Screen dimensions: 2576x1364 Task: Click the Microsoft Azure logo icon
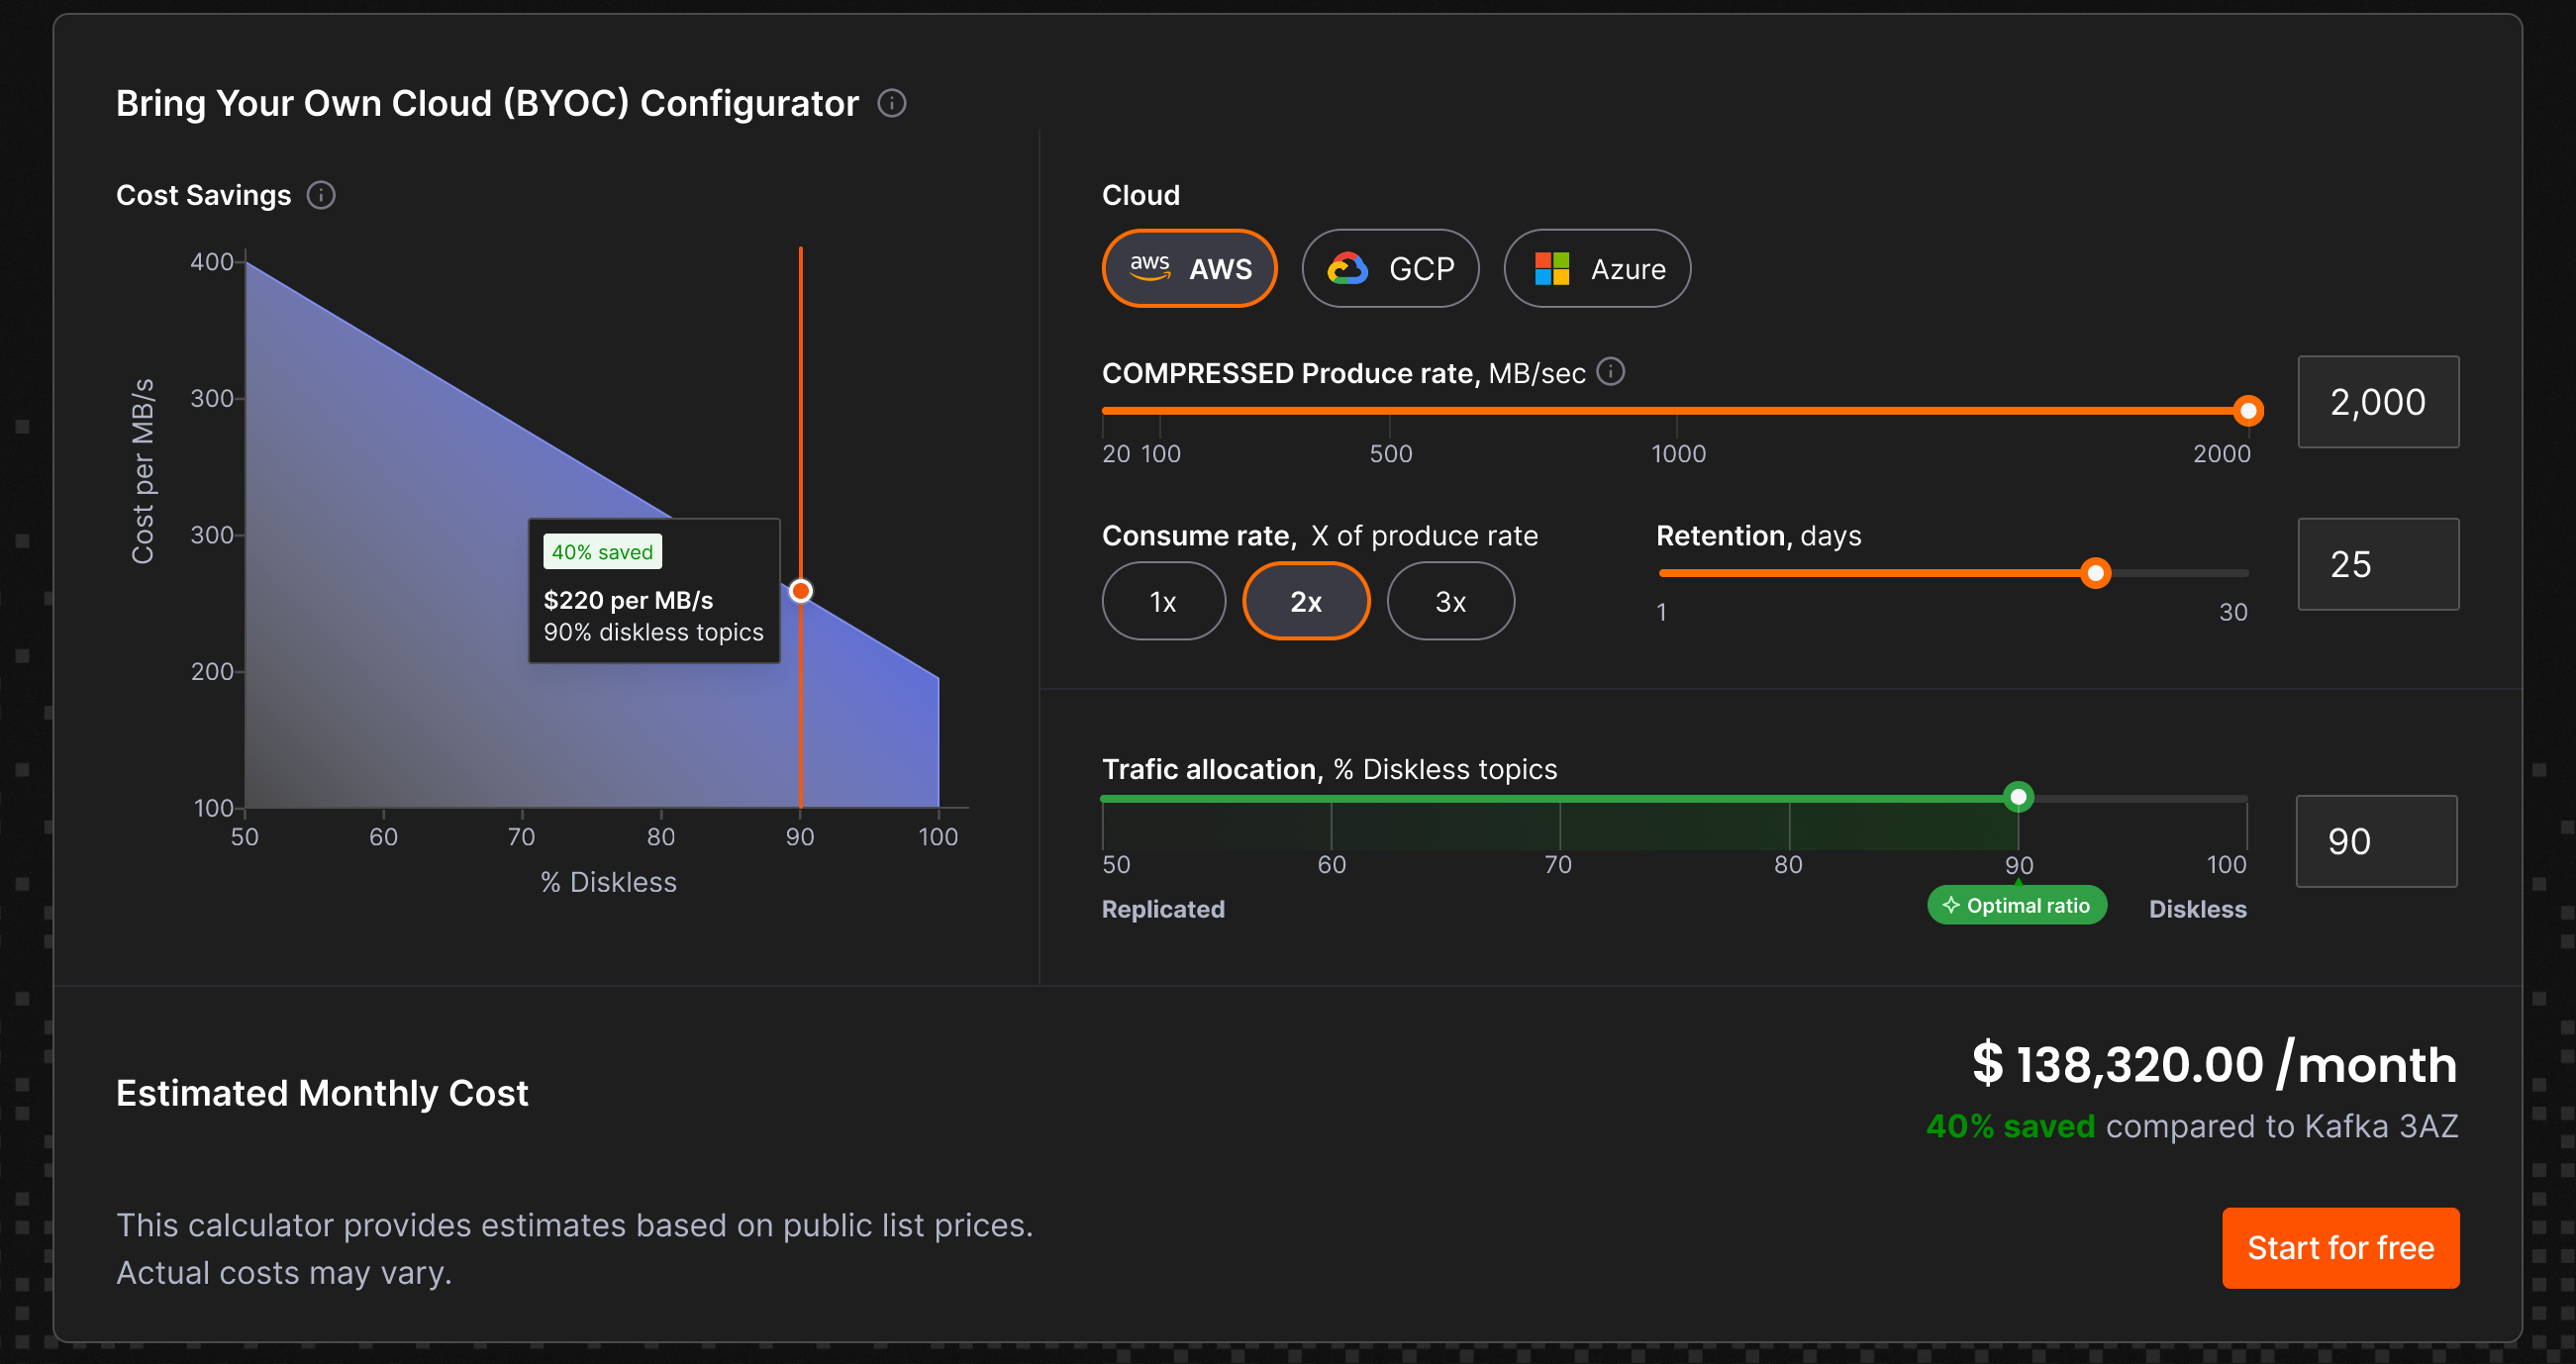tap(1551, 268)
